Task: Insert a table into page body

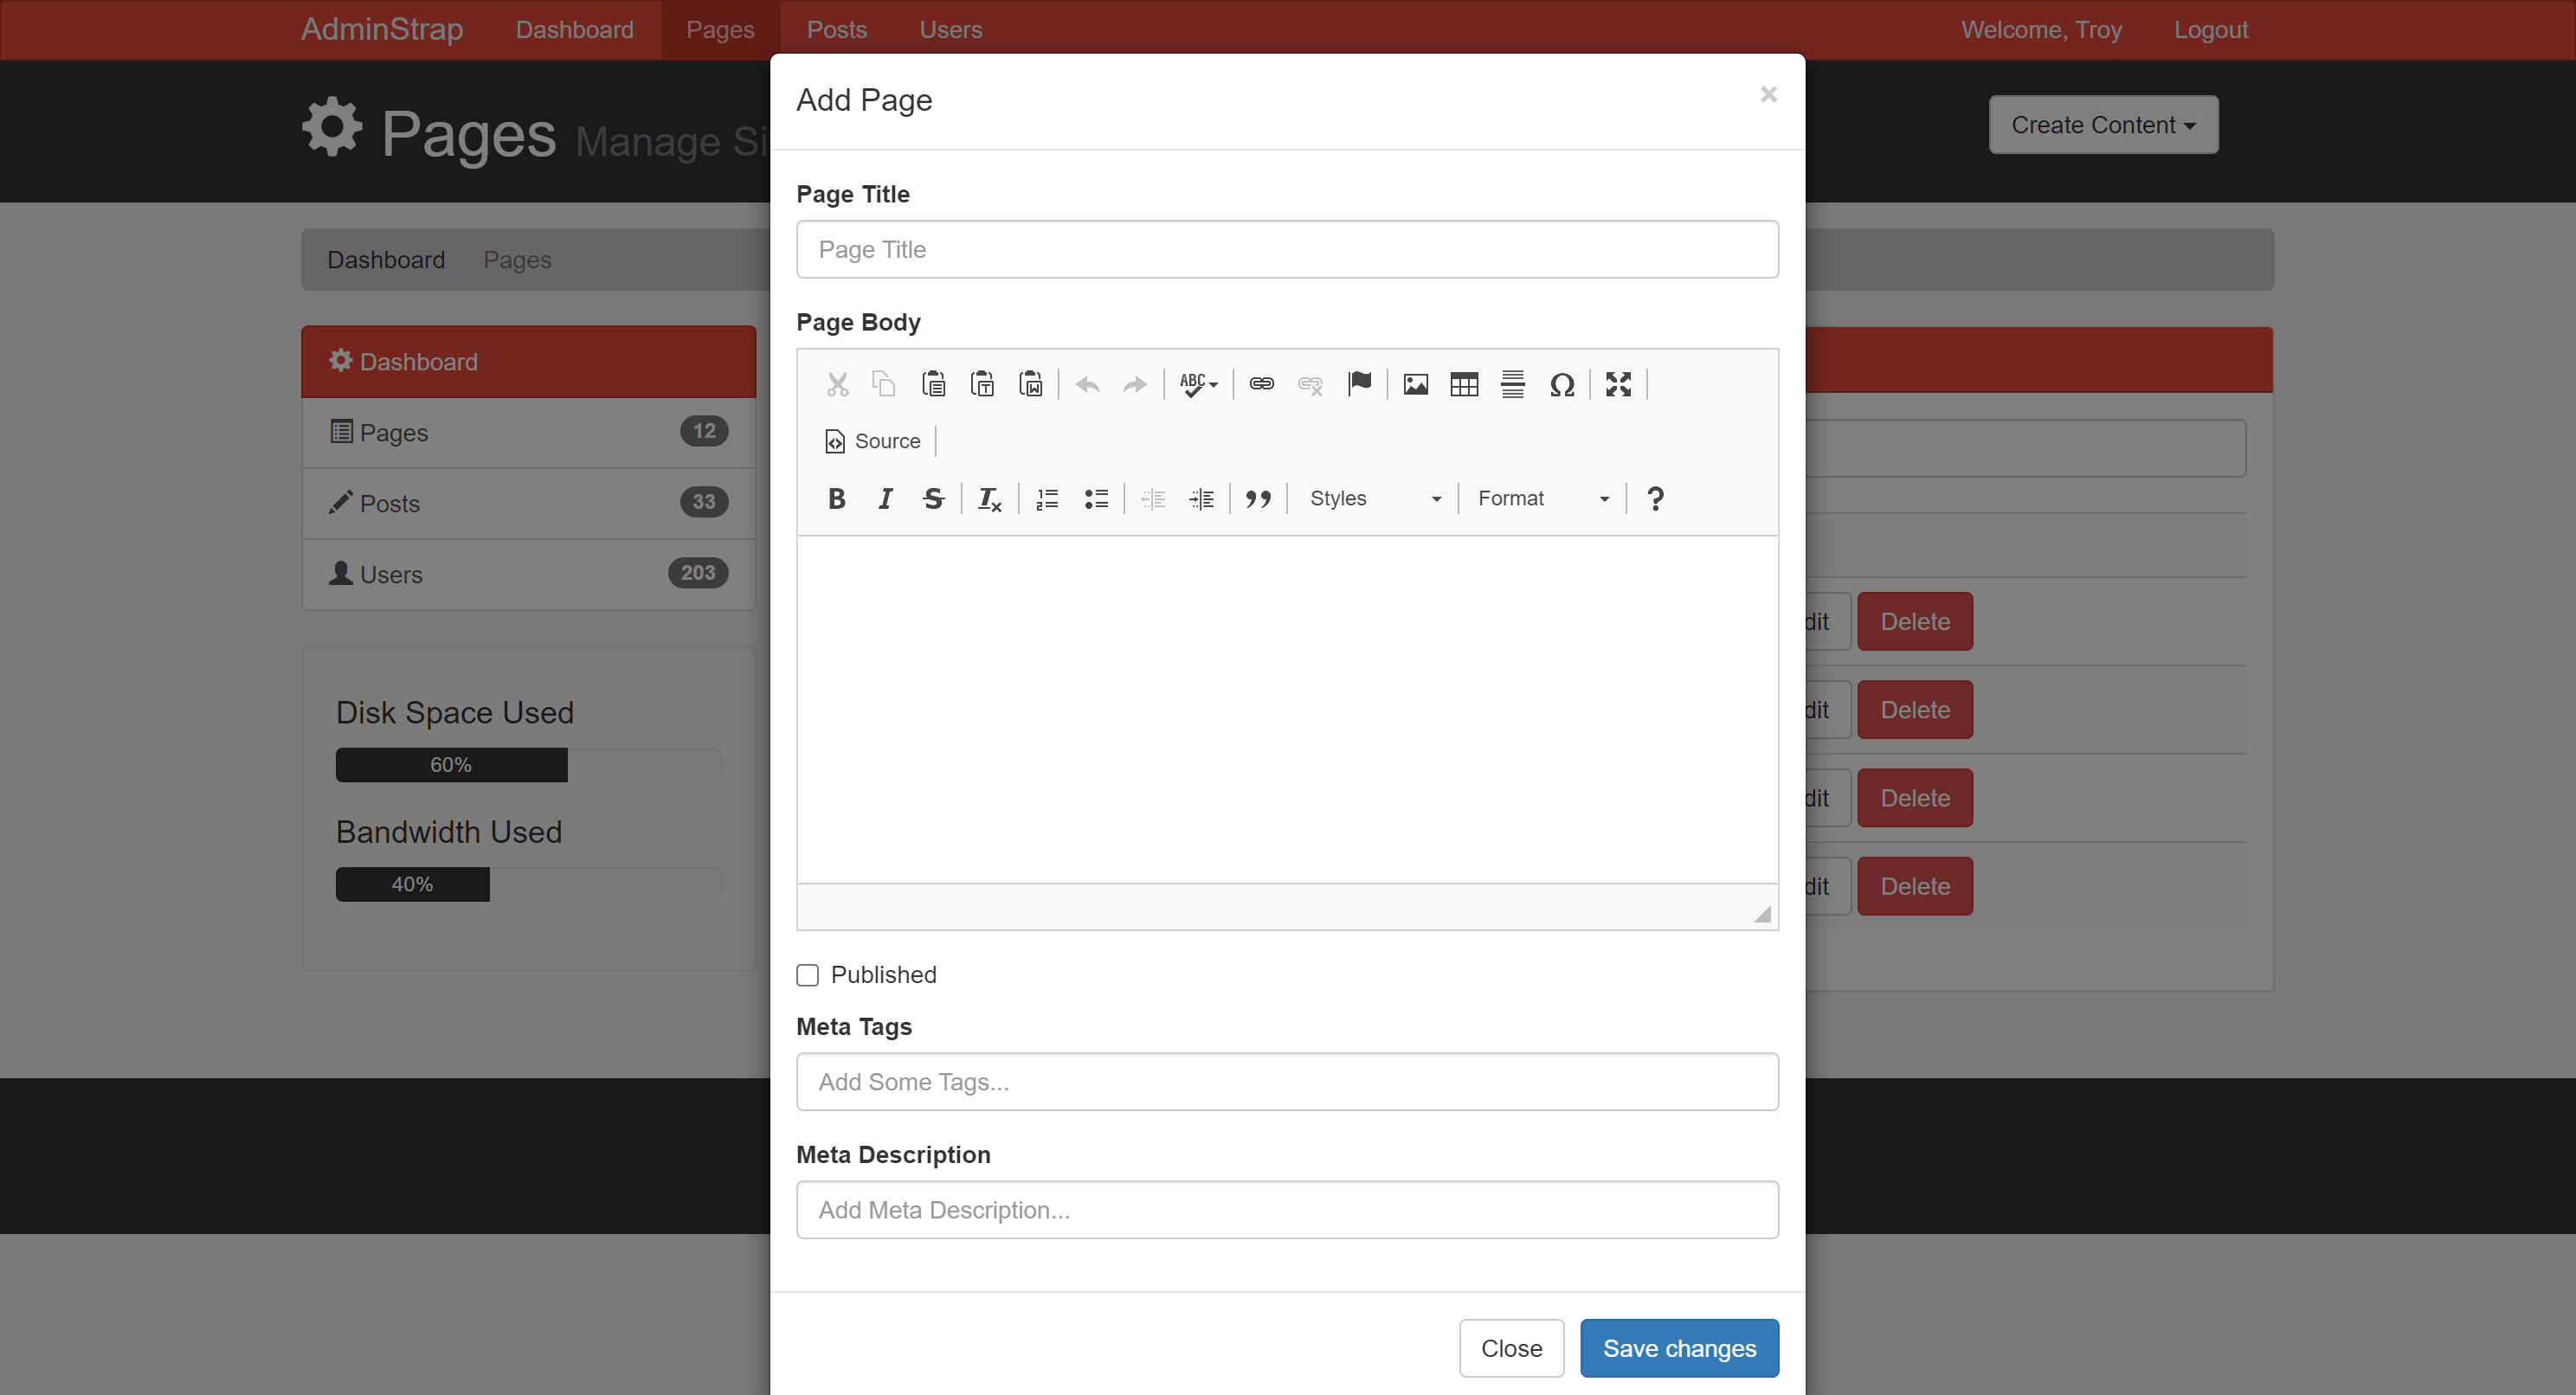Action: [x=1464, y=384]
